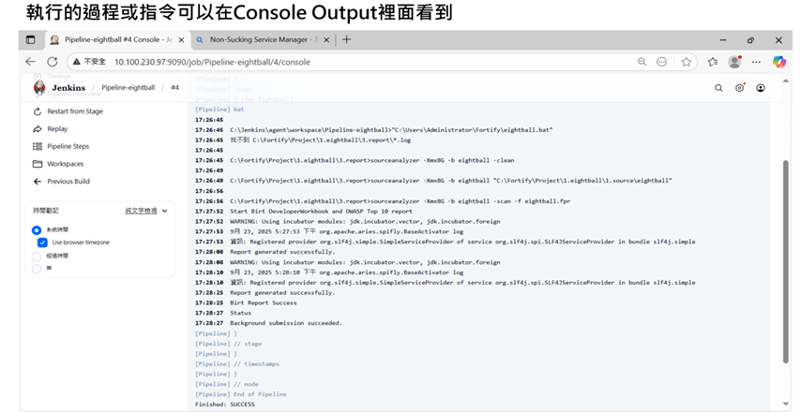
Task: Click the Previous Build arrow icon
Action: [x=37, y=181]
